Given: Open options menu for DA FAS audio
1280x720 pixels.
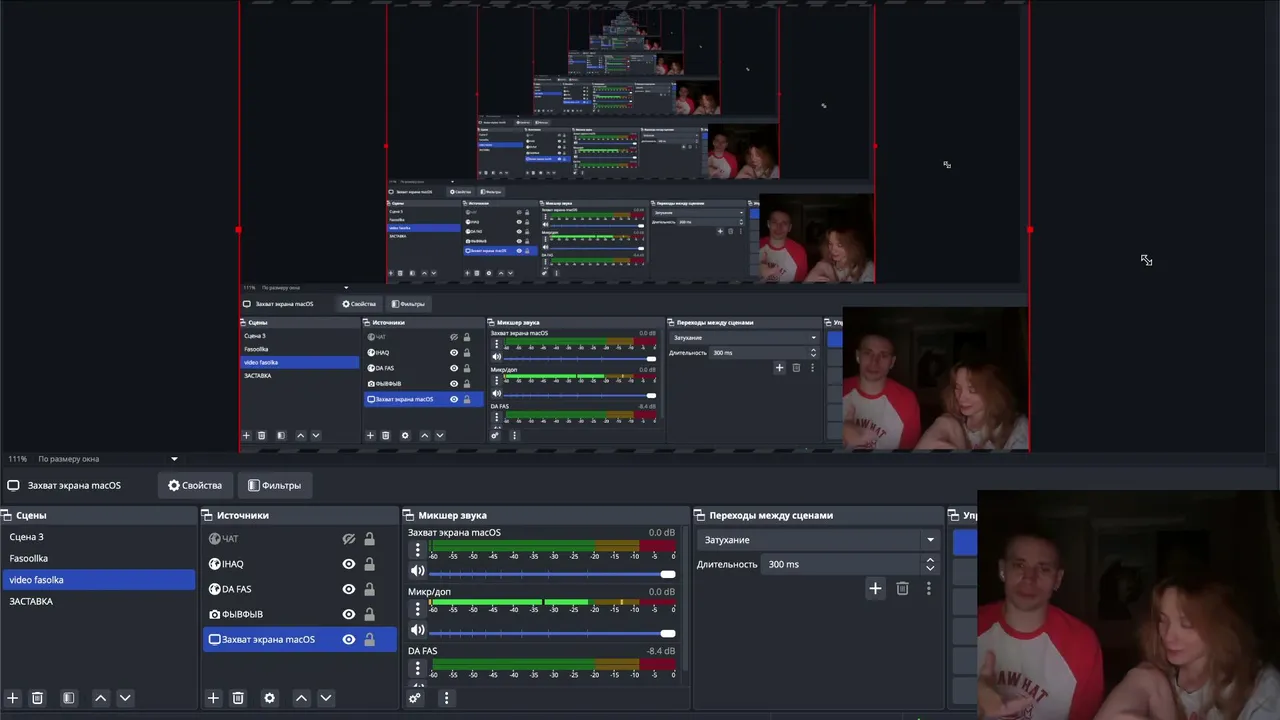Looking at the screenshot, I should tap(418, 668).
